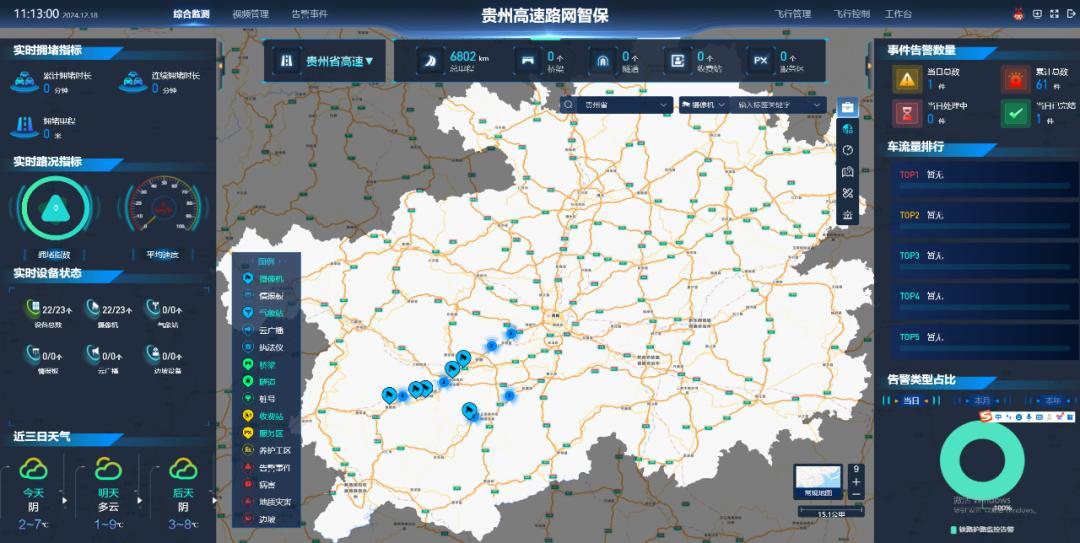
Task: Click the gauge icon in map toolbar
Action: 847,150
